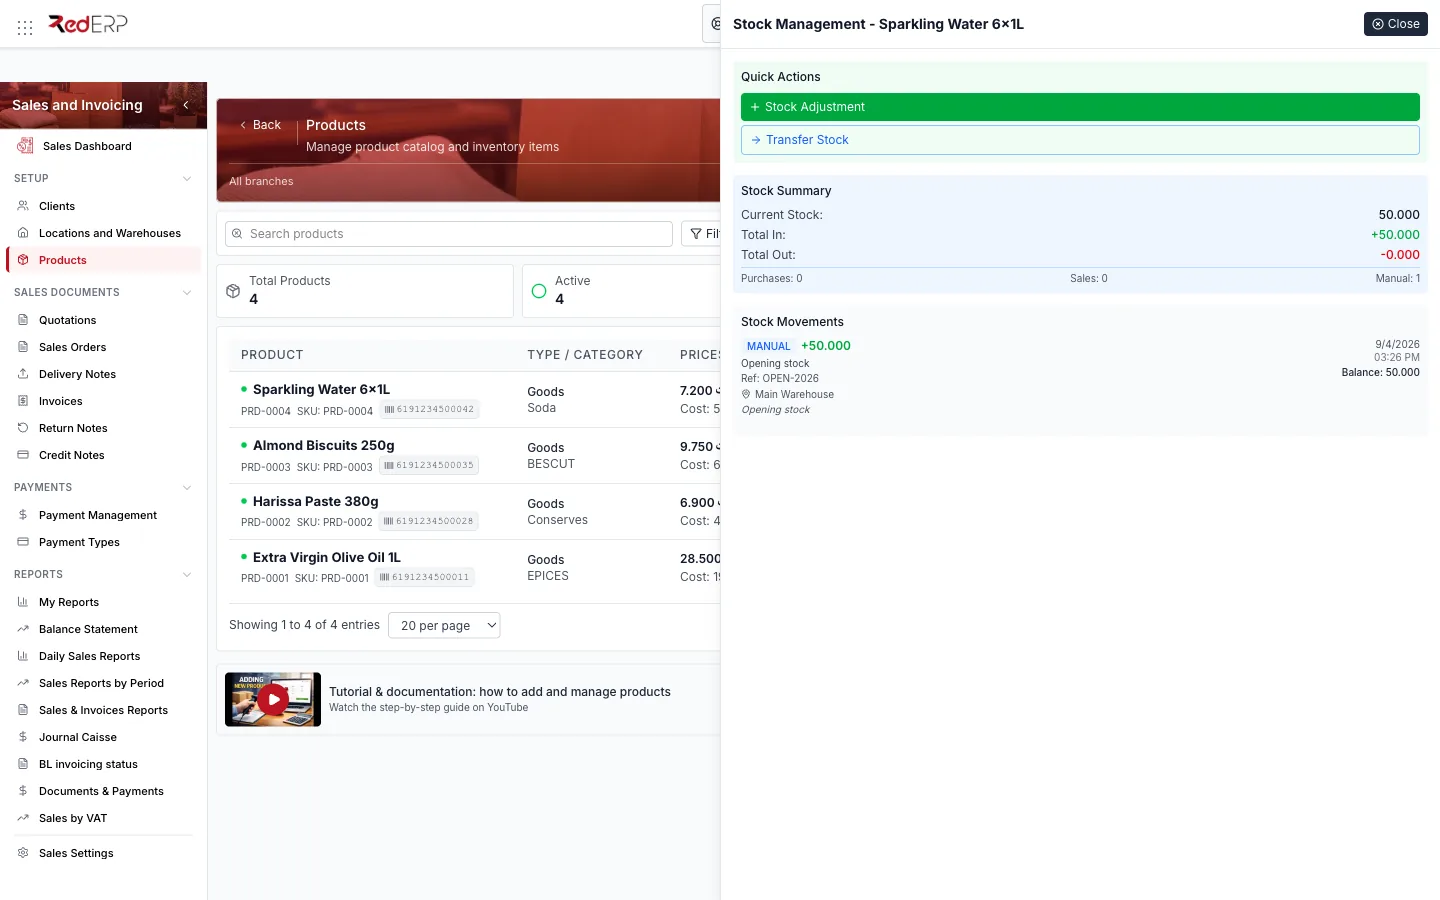Click barcode 6191234500028

point(429,522)
